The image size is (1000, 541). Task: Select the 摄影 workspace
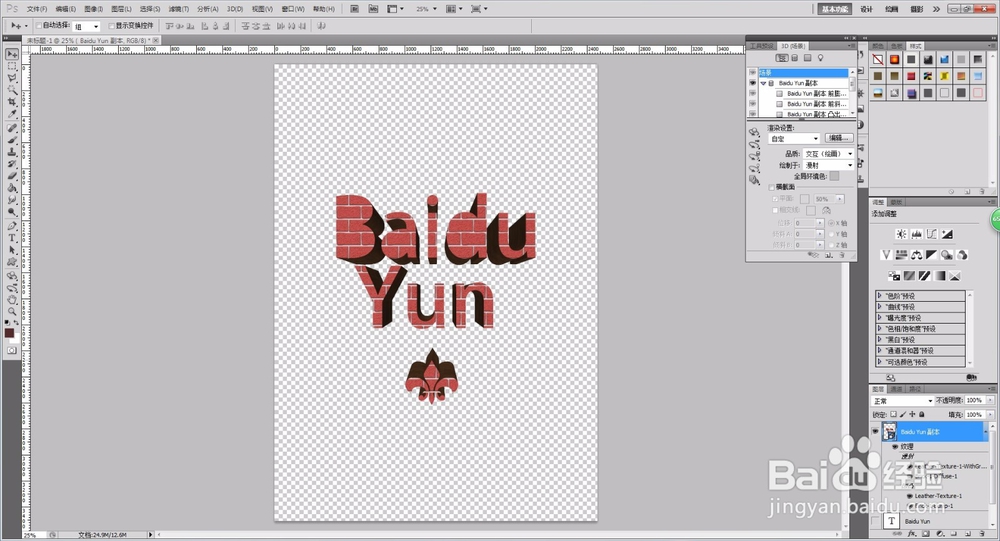click(x=916, y=9)
